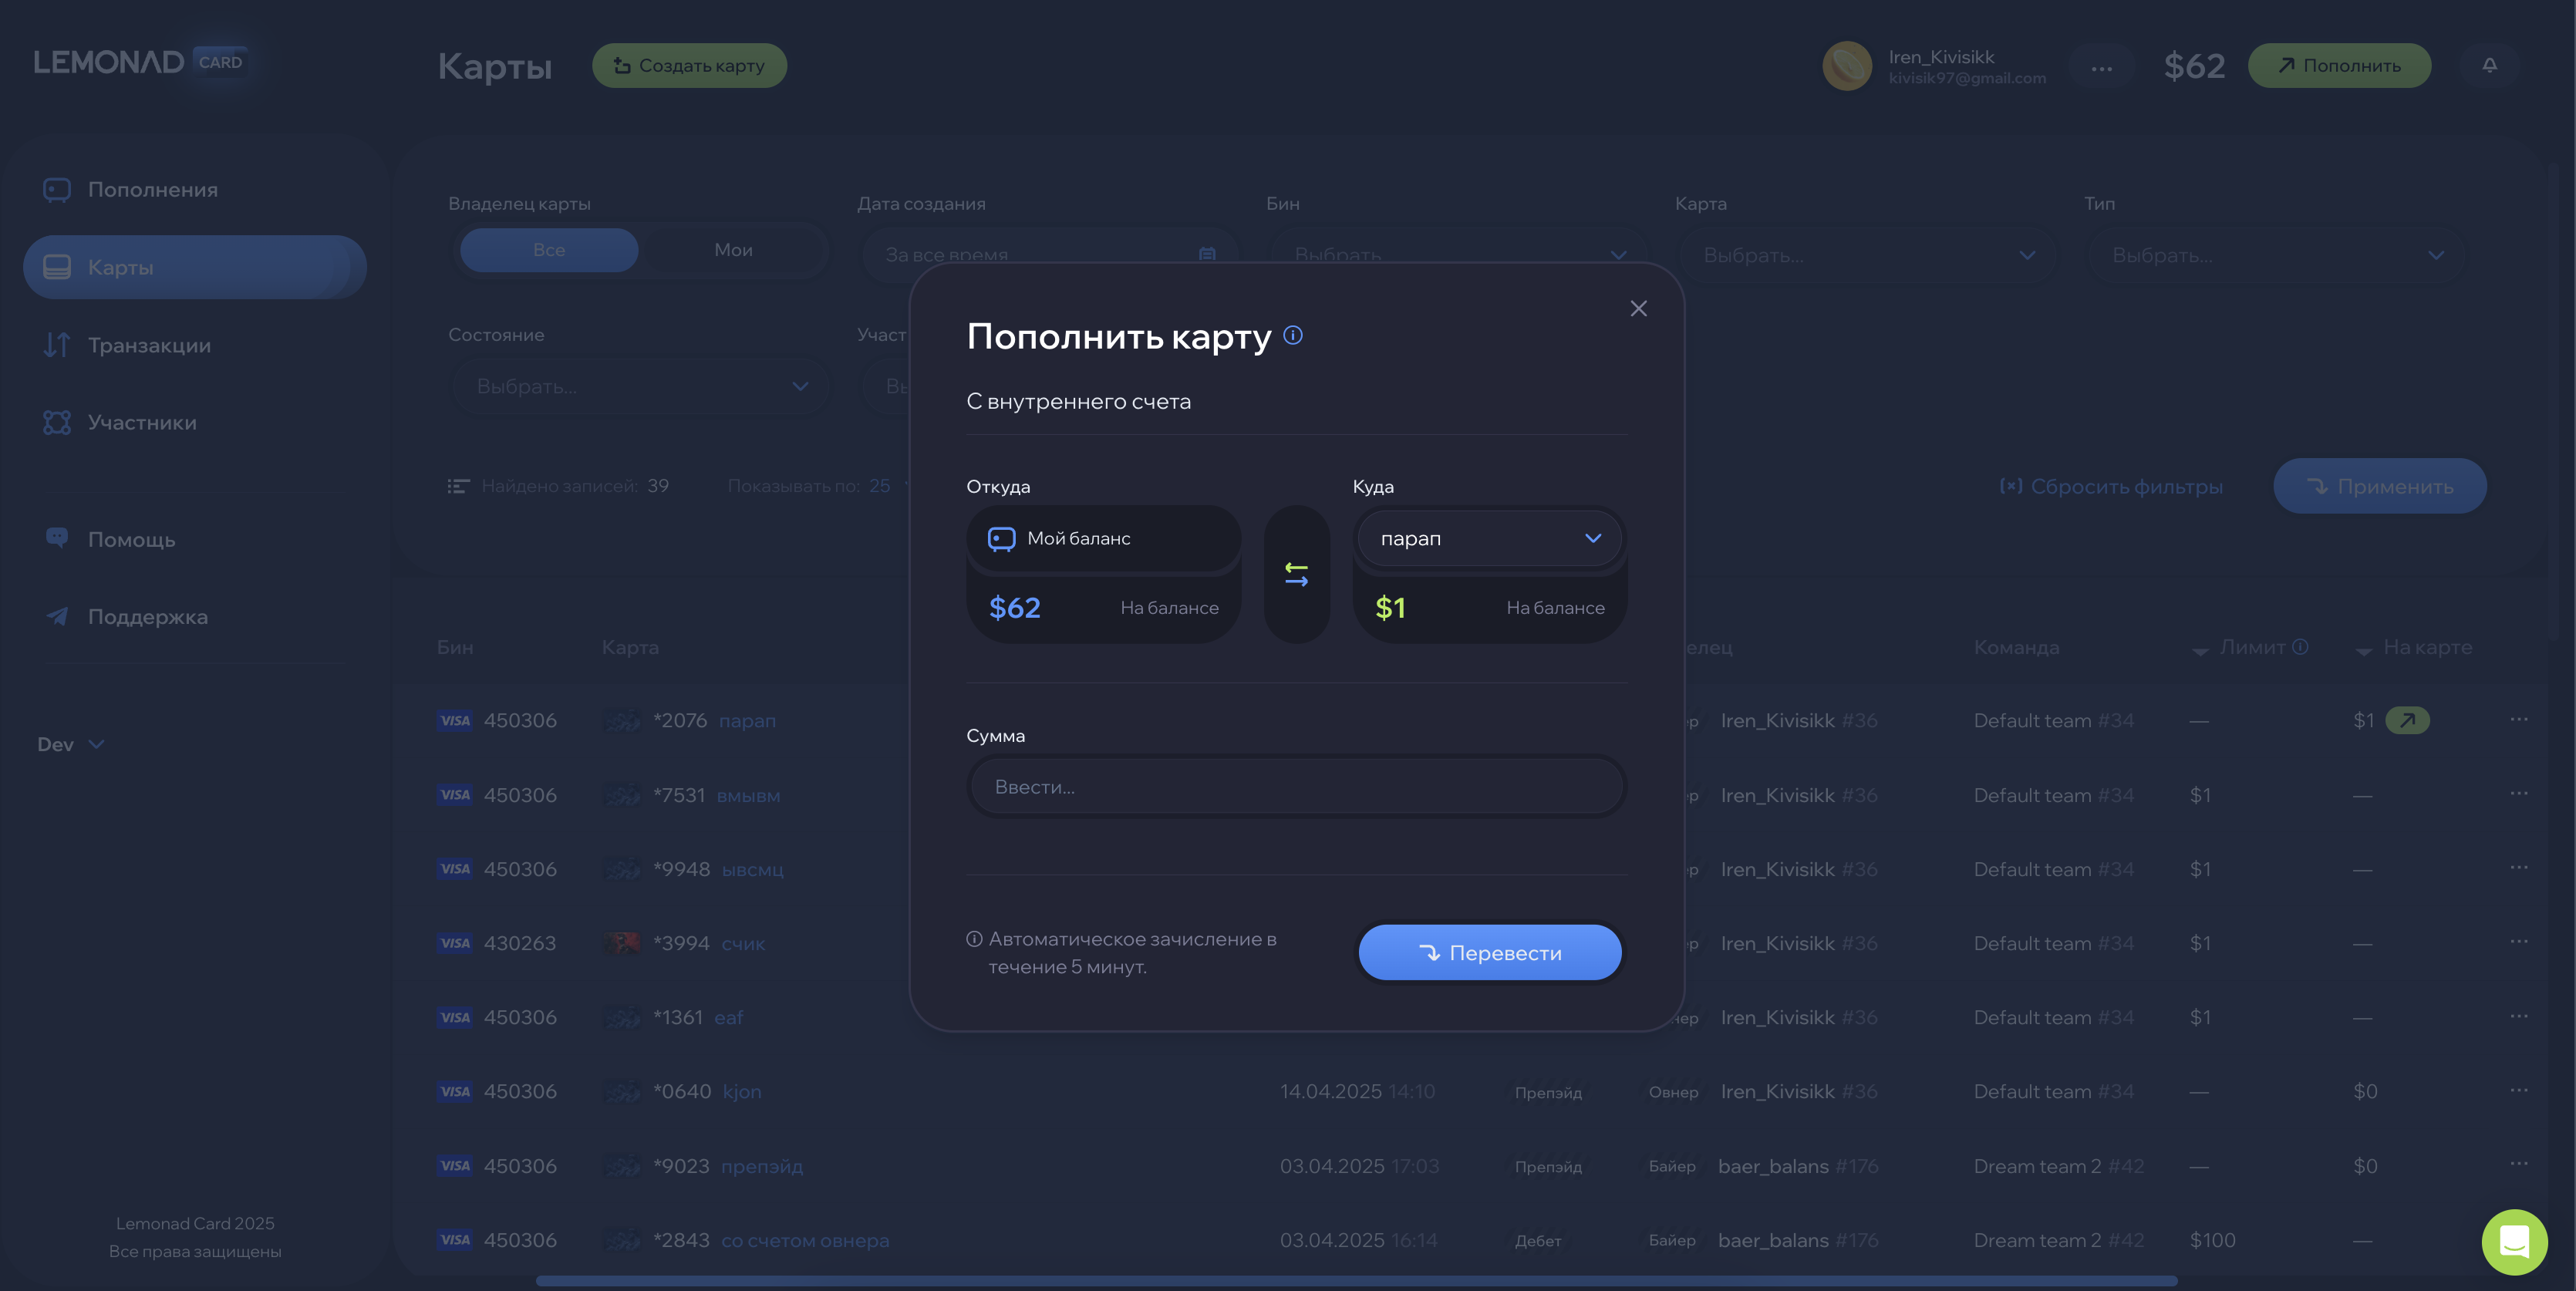Switch owner filter to Мои
Image resolution: width=2576 pixels, height=1291 pixels.
[733, 250]
